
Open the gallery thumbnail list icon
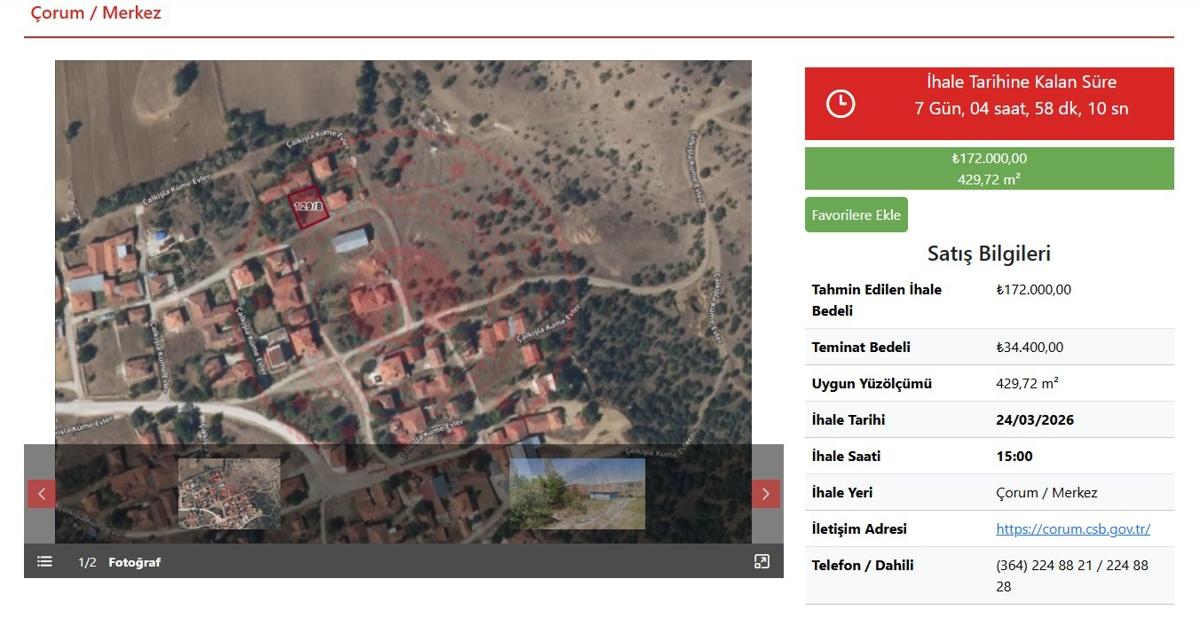pyautogui.click(x=45, y=561)
